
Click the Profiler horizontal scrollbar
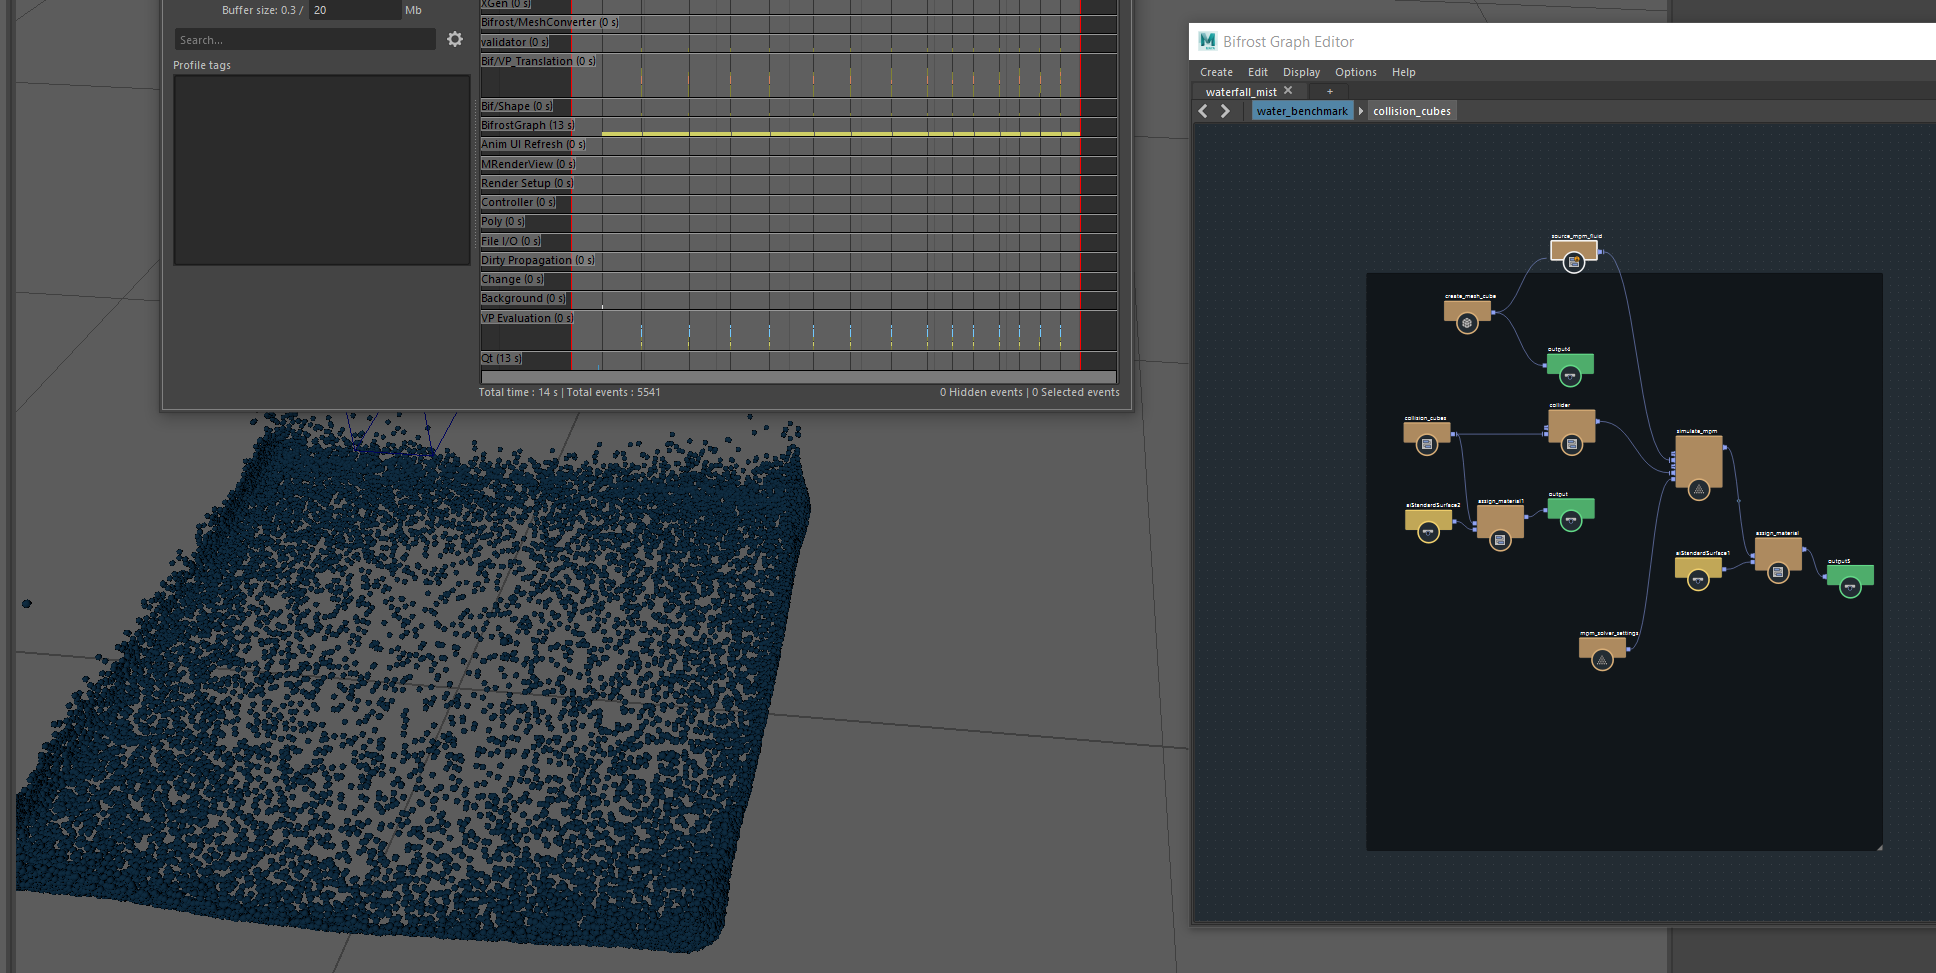[x=798, y=377]
